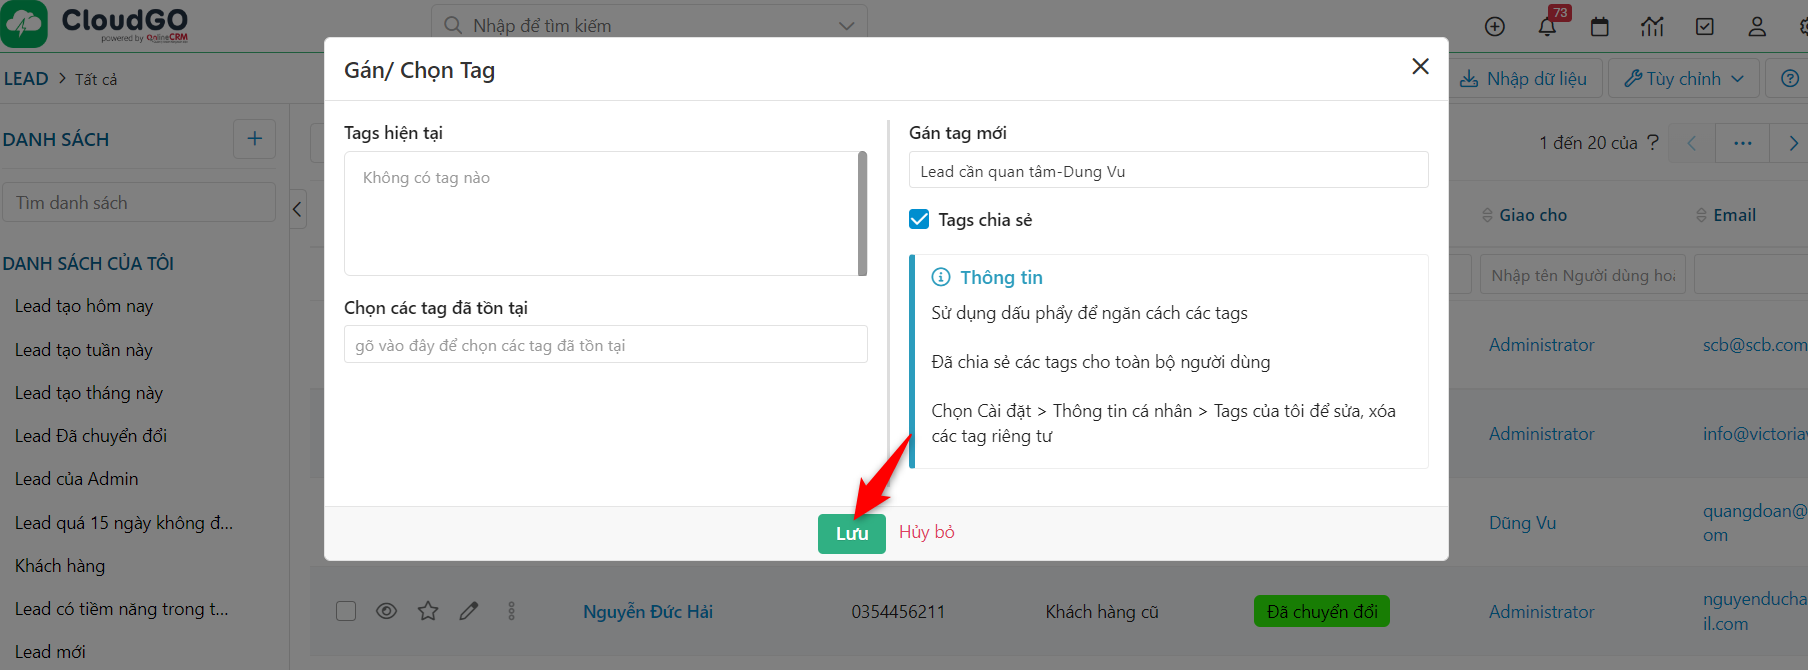Select Lead mới list
This screenshot has width=1808, height=670.
pos(50,652)
